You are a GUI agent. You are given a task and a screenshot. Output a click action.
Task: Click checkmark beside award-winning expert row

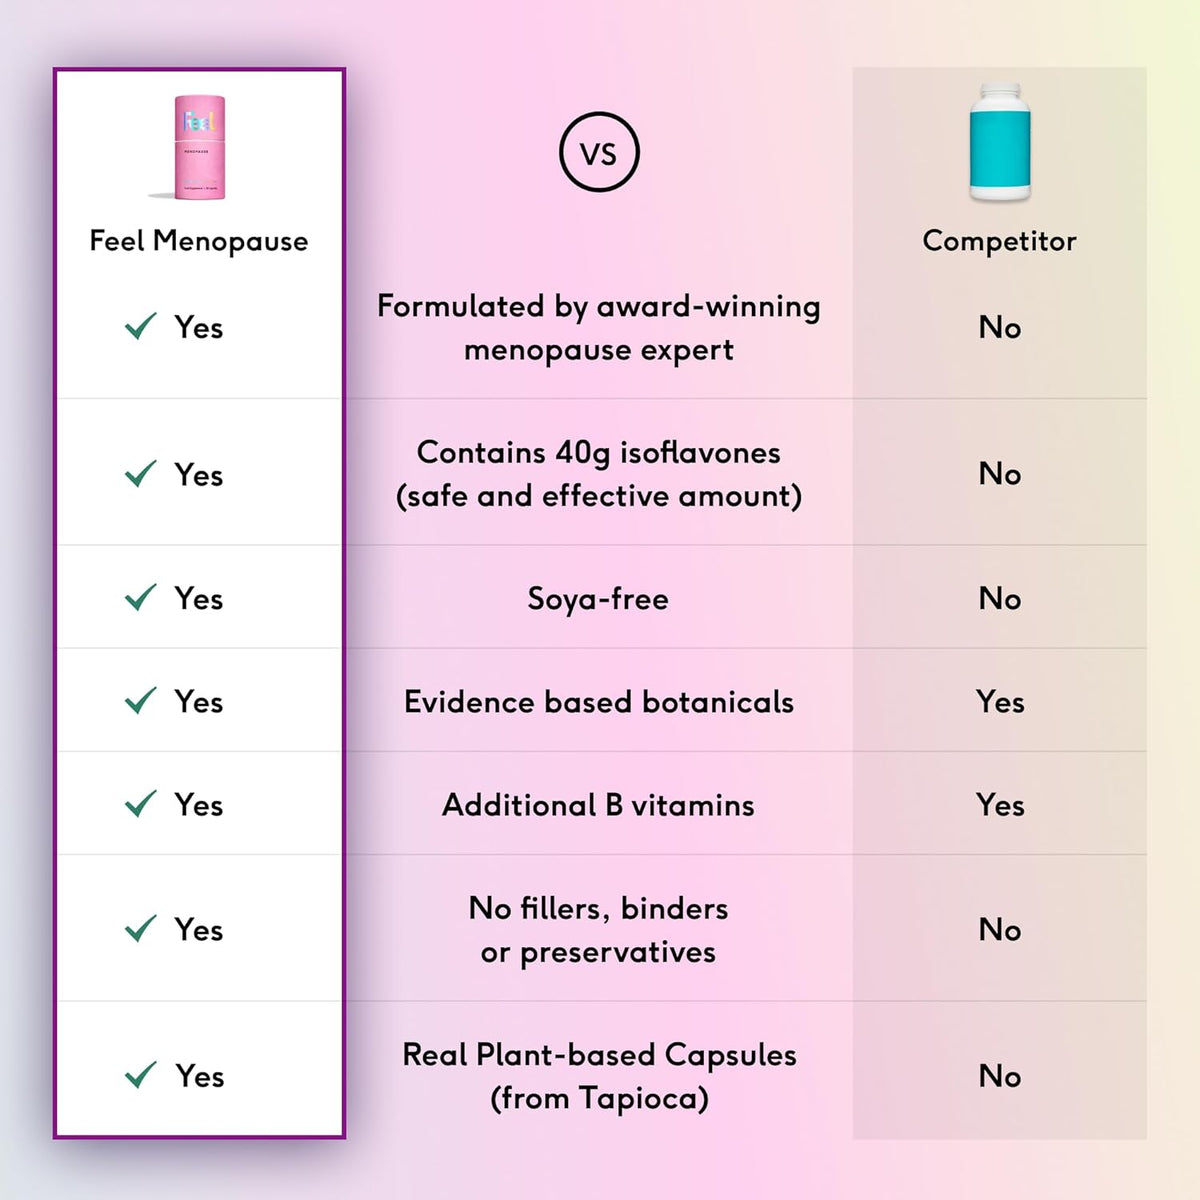[x=141, y=326]
